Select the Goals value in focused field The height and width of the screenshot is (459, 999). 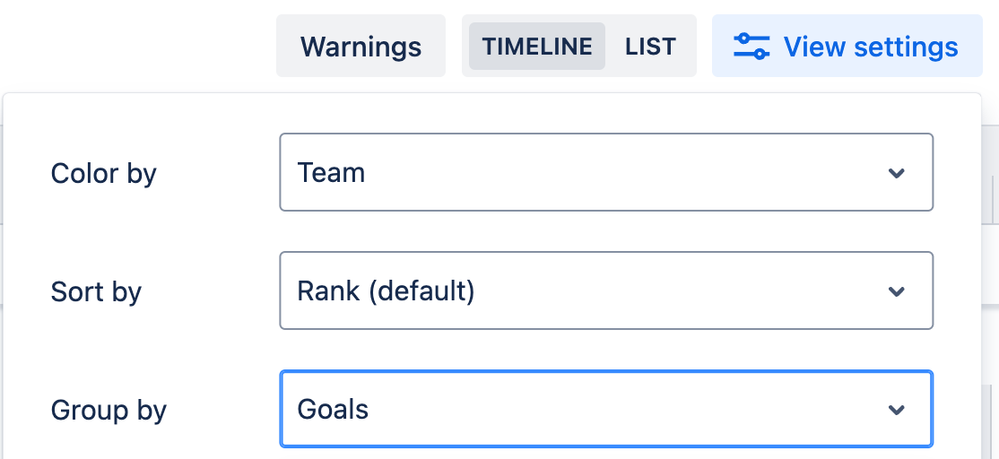(x=333, y=409)
